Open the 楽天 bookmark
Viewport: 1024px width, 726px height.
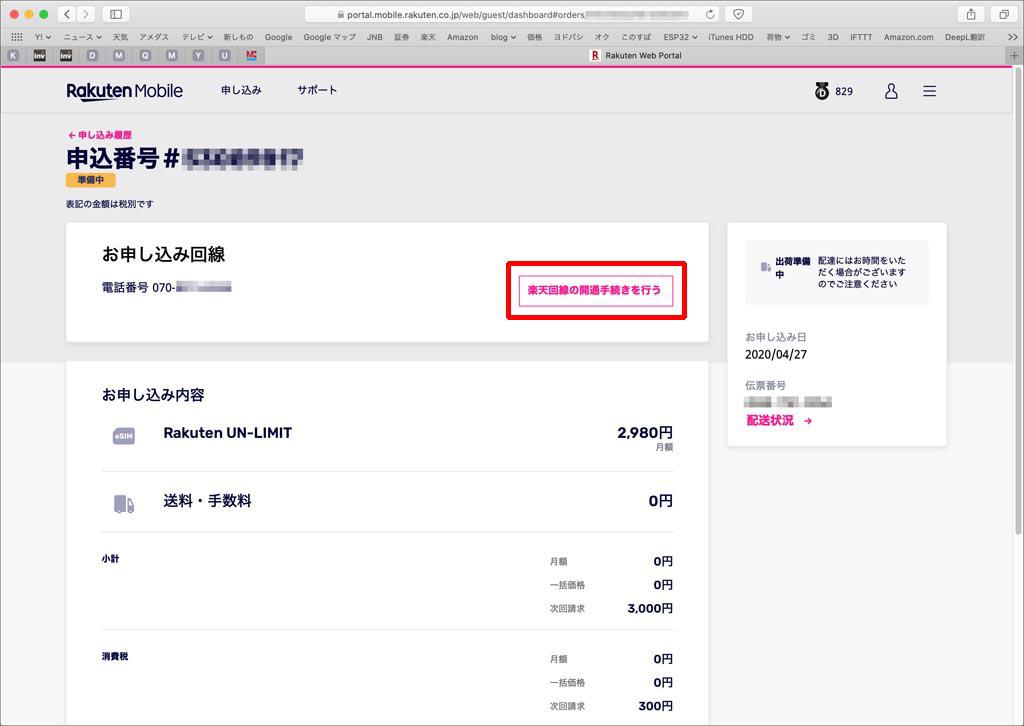[x=428, y=37]
